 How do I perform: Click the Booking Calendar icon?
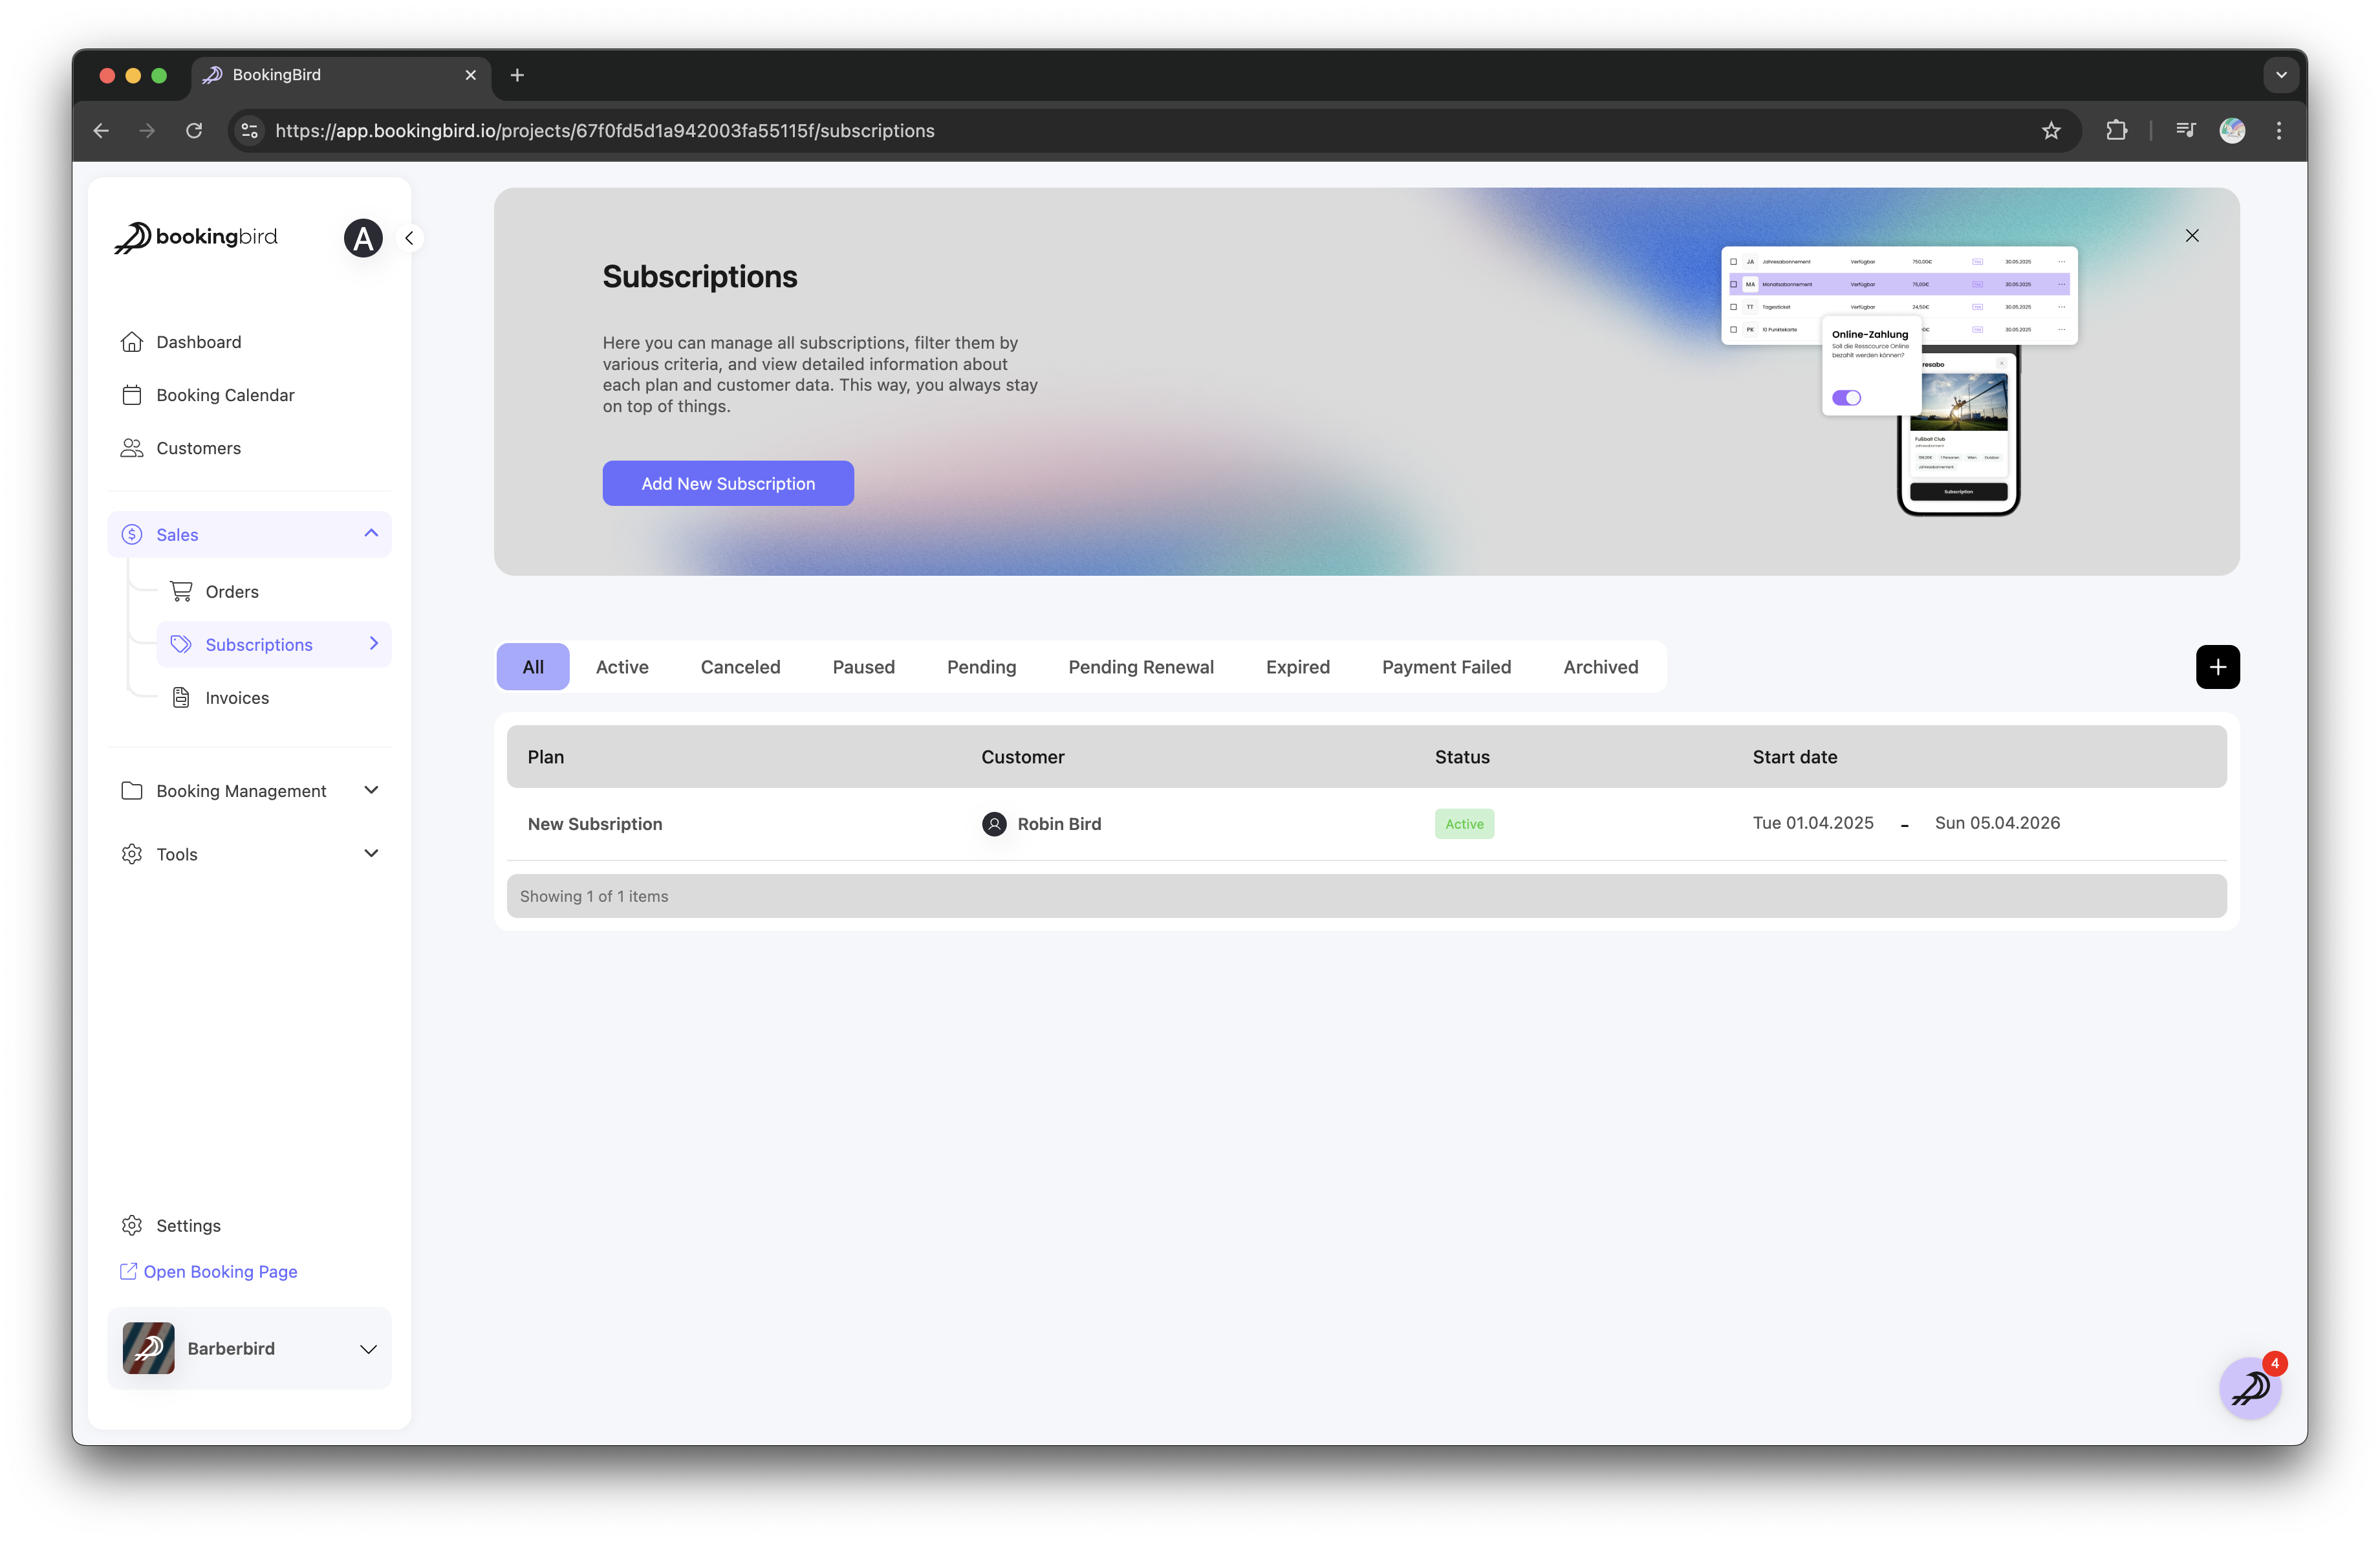pos(131,395)
